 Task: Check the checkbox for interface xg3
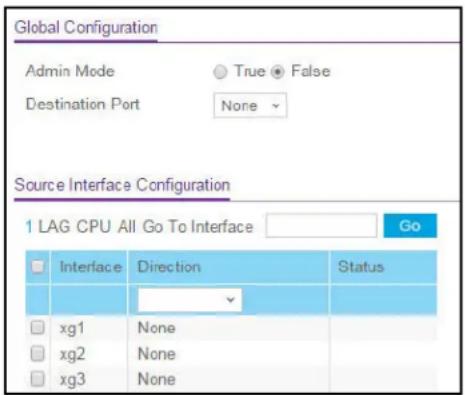coord(37,379)
